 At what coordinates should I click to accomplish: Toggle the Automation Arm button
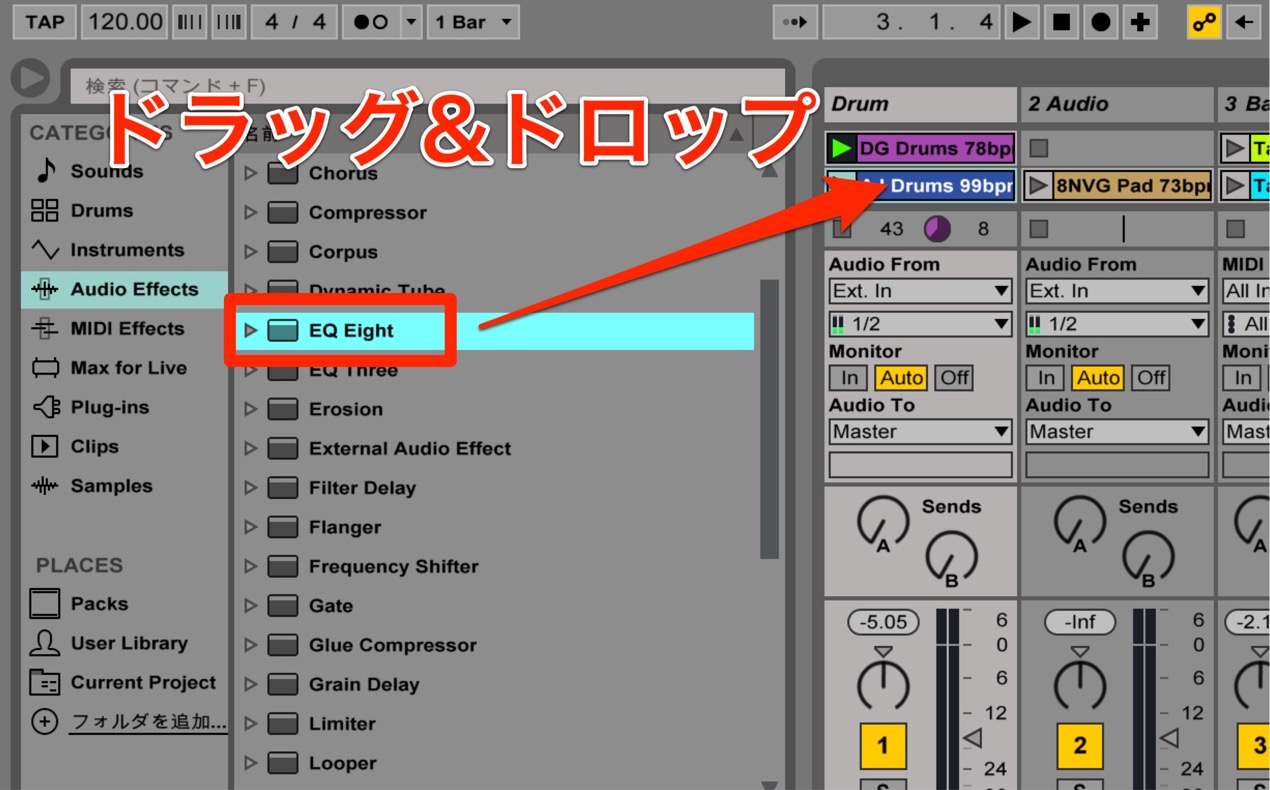[1204, 22]
